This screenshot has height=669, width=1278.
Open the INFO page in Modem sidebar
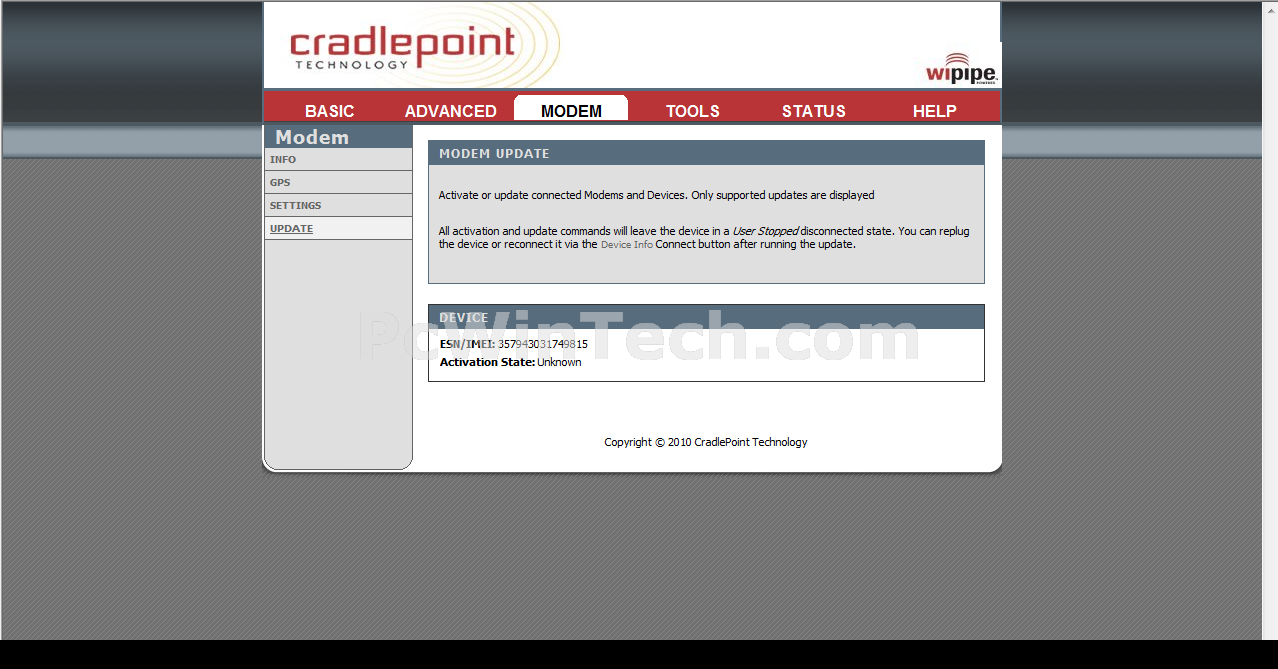[339, 160]
